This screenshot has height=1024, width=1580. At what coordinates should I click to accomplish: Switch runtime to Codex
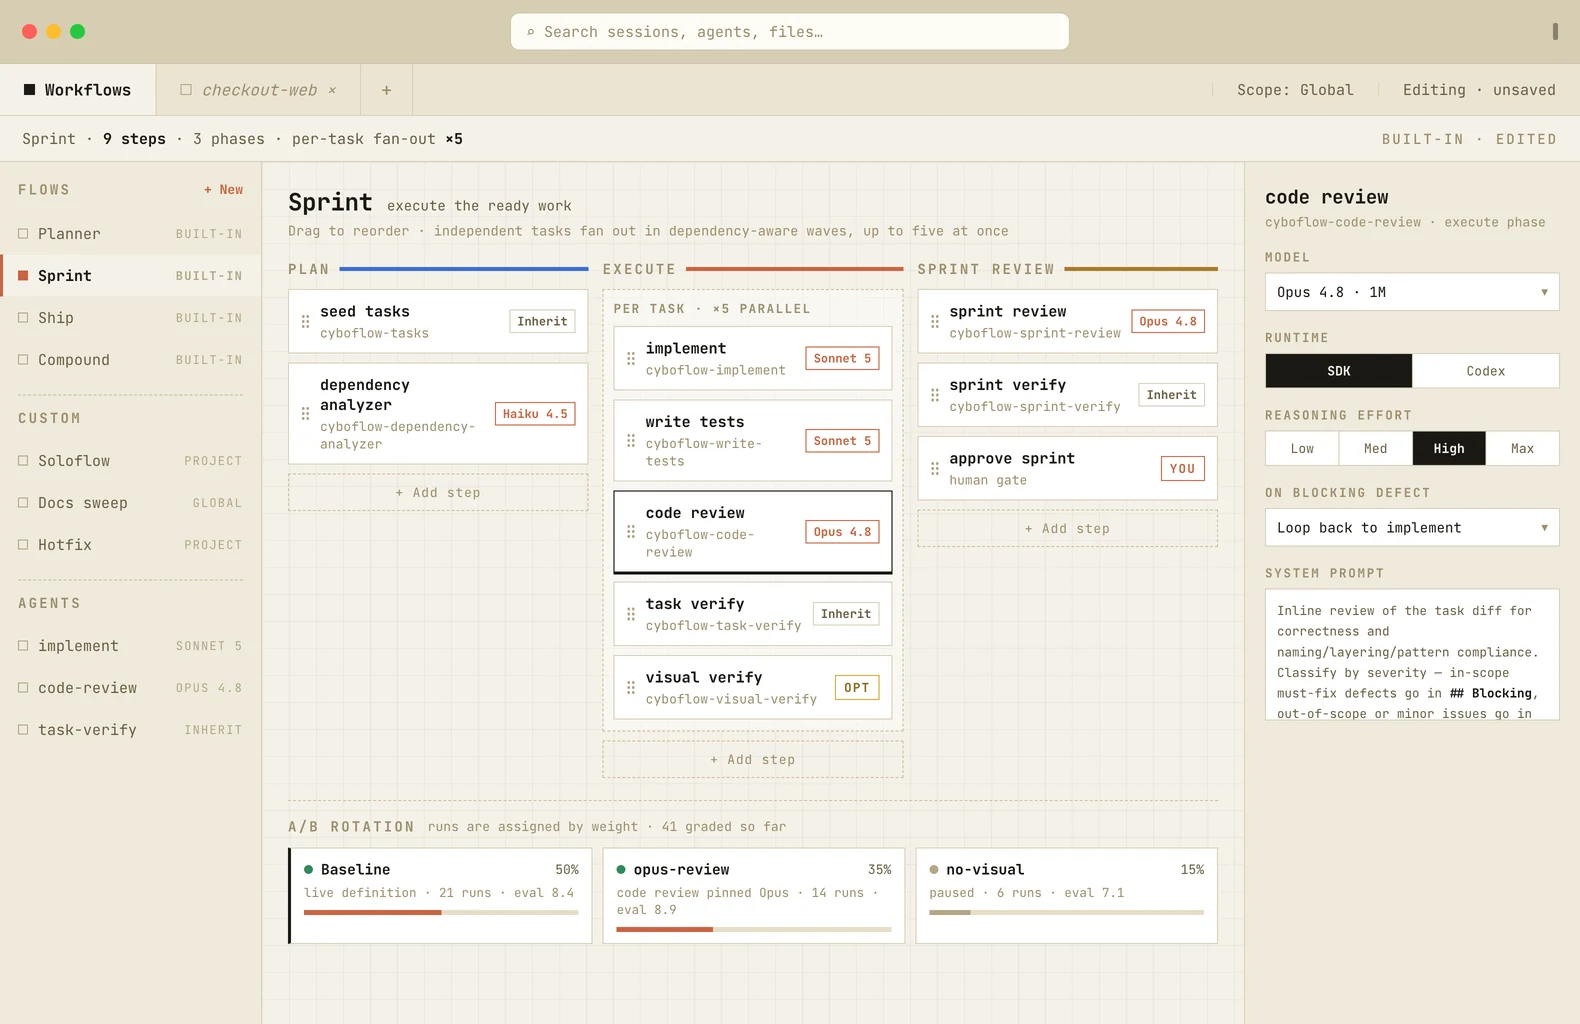coord(1485,371)
